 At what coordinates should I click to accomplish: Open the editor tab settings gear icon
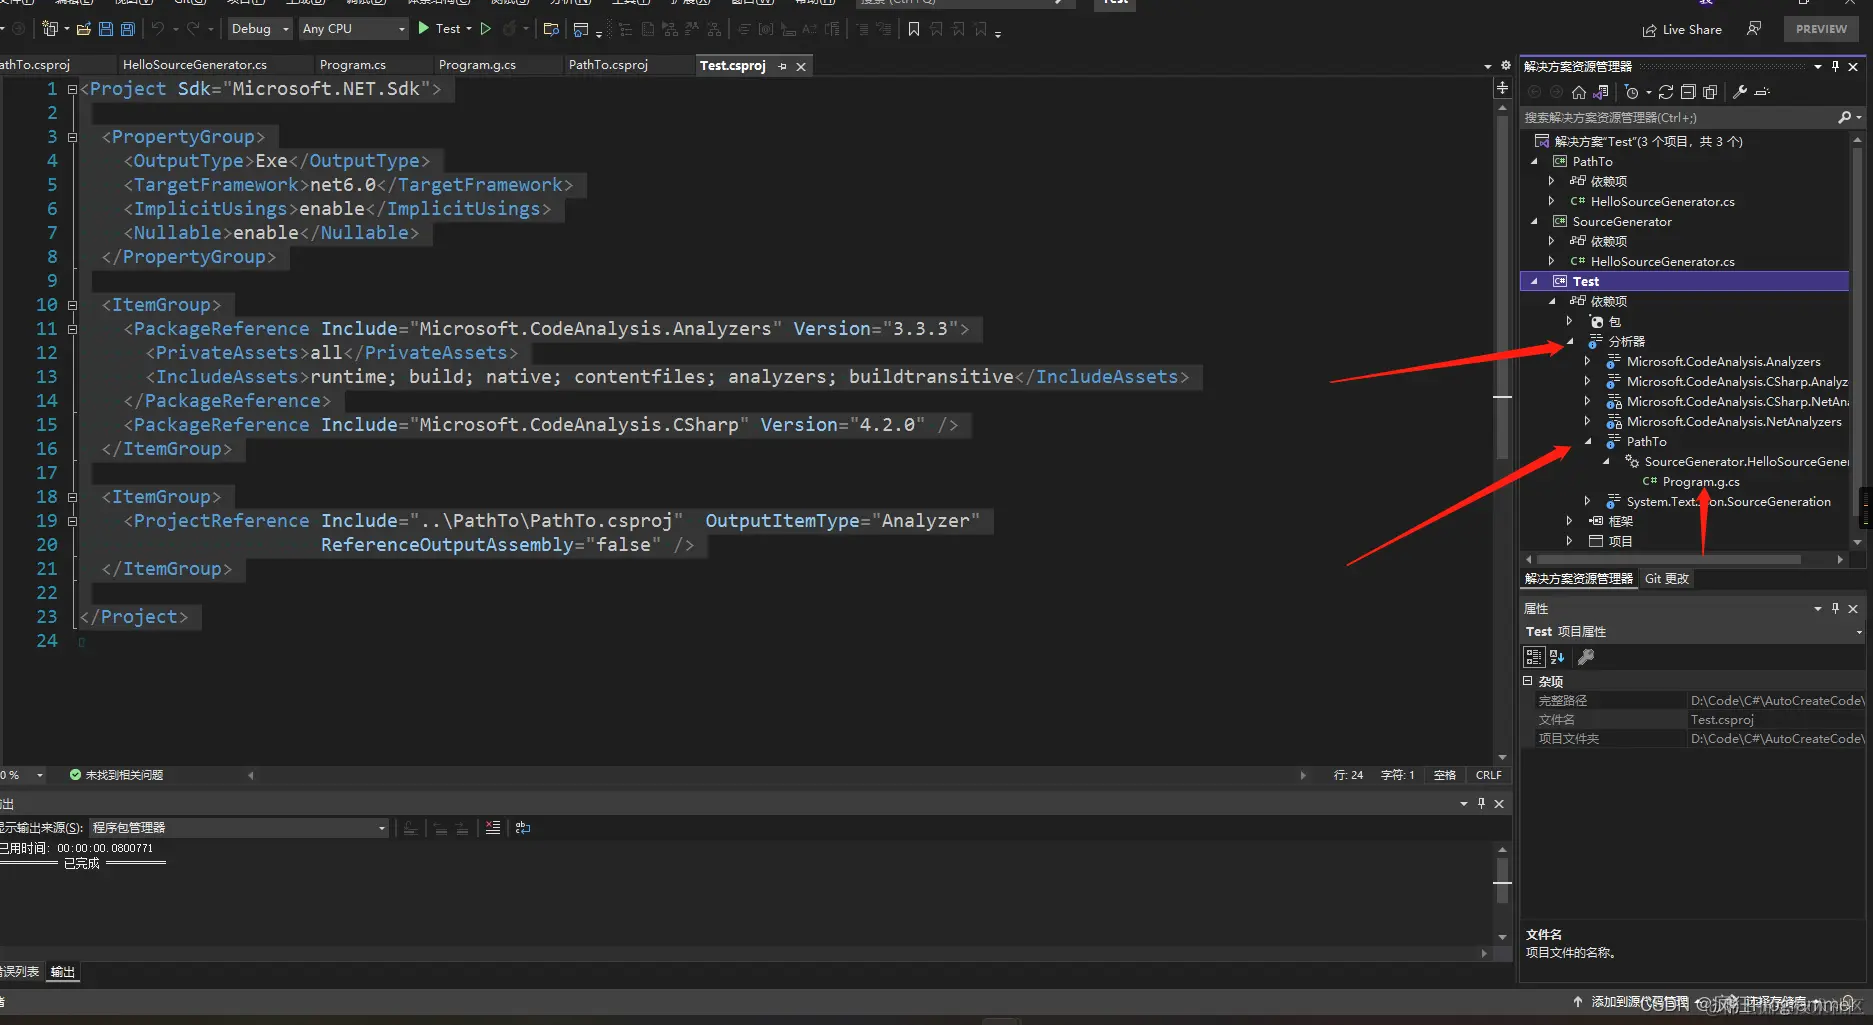(1506, 66)
